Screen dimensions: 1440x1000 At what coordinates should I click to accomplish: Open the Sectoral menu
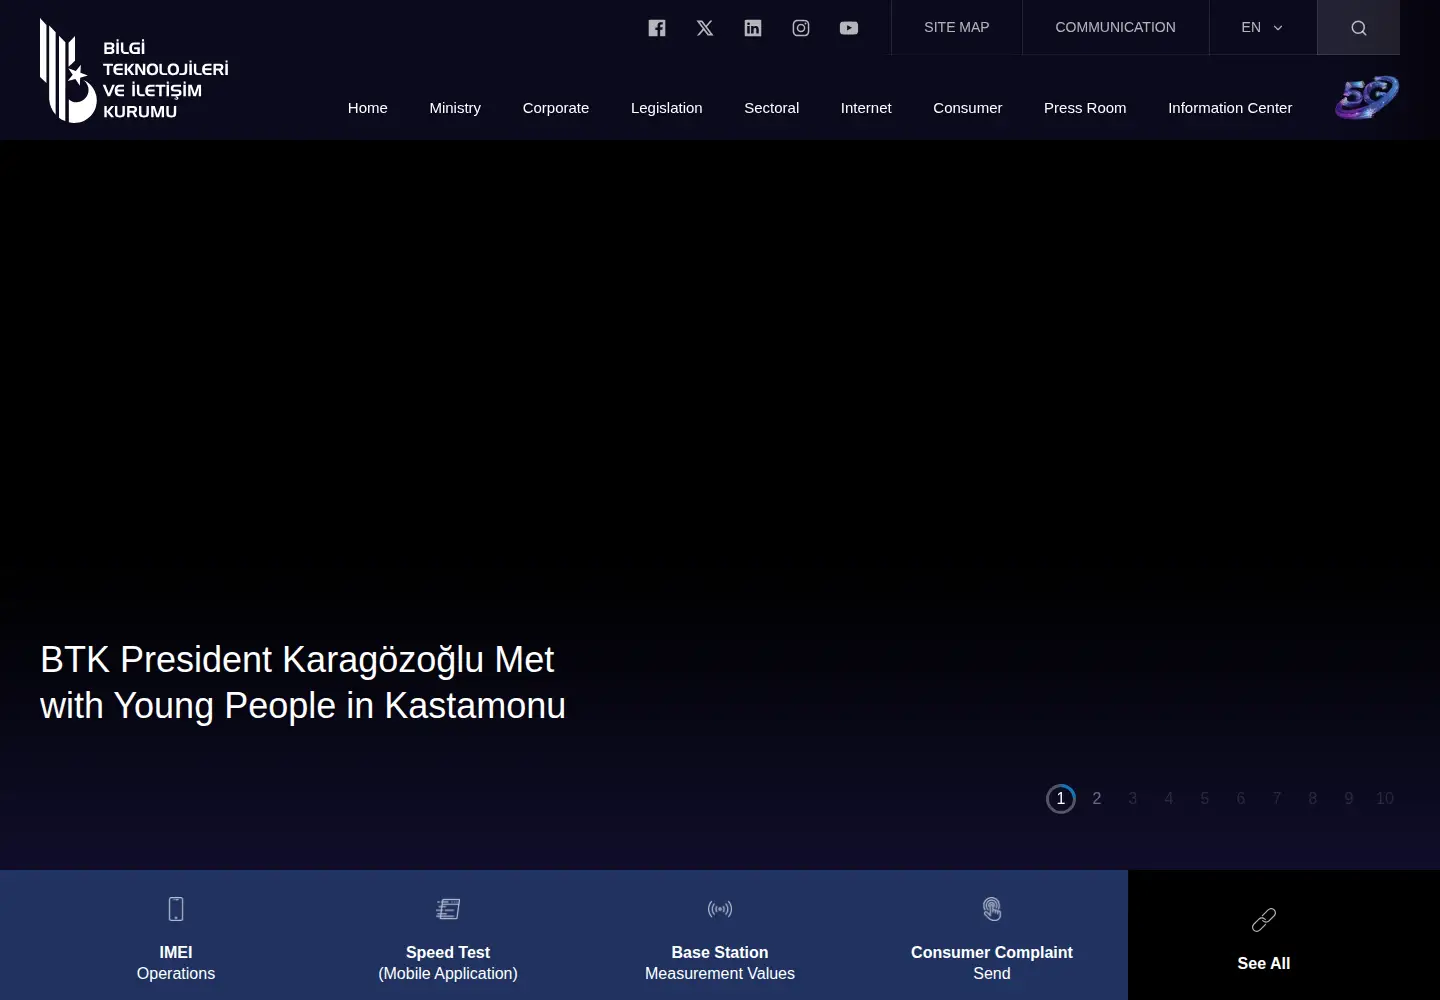(x=772, y=108)
